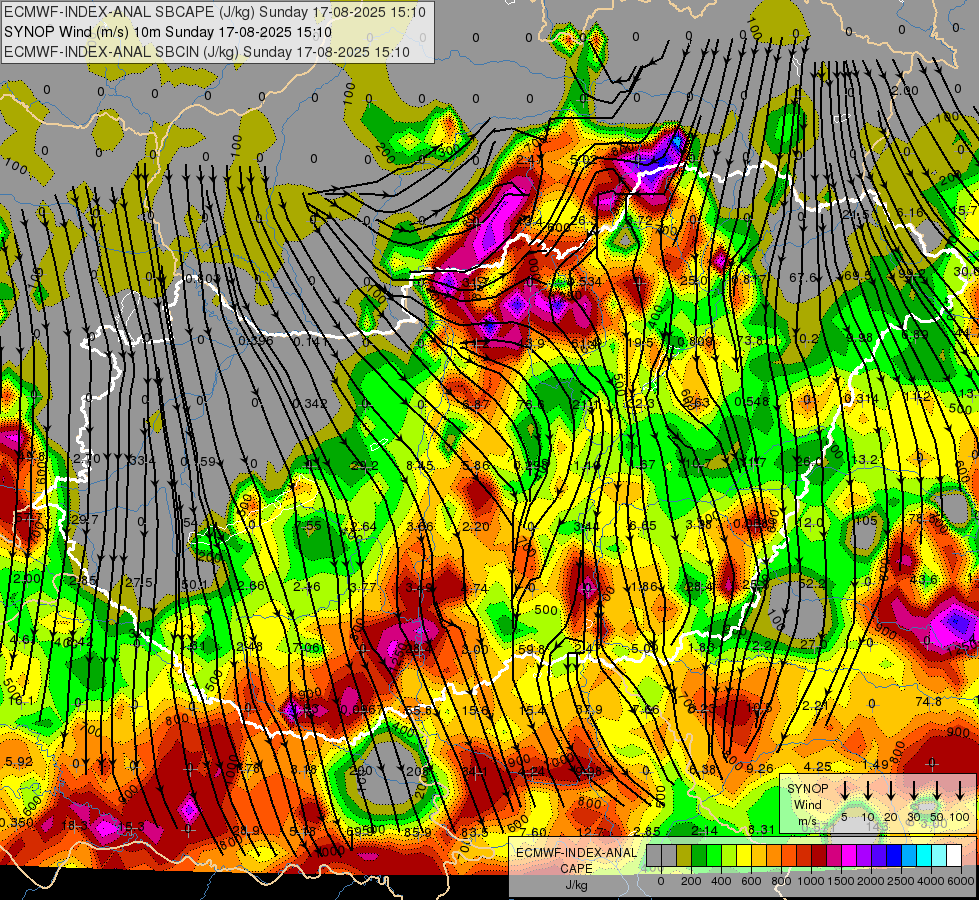Image resolution: width=979 pixels, height=900 pixels.
Task: Click the 73.8 value on the map
Action: (750, 340)
